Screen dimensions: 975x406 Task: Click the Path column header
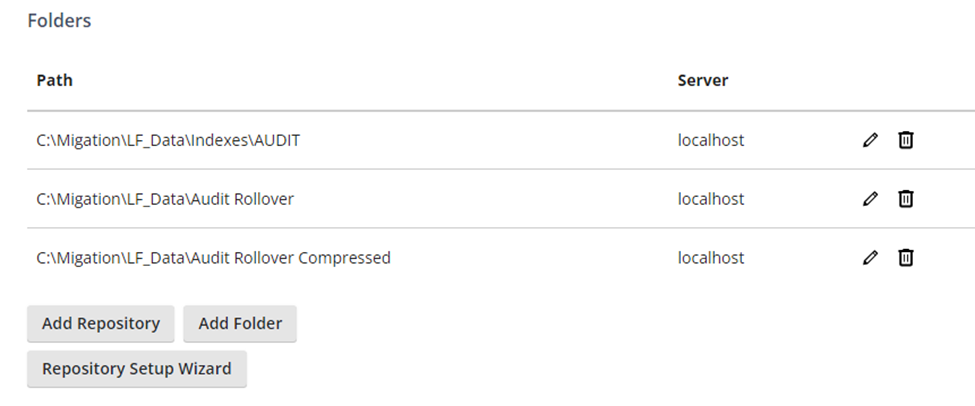55,80
